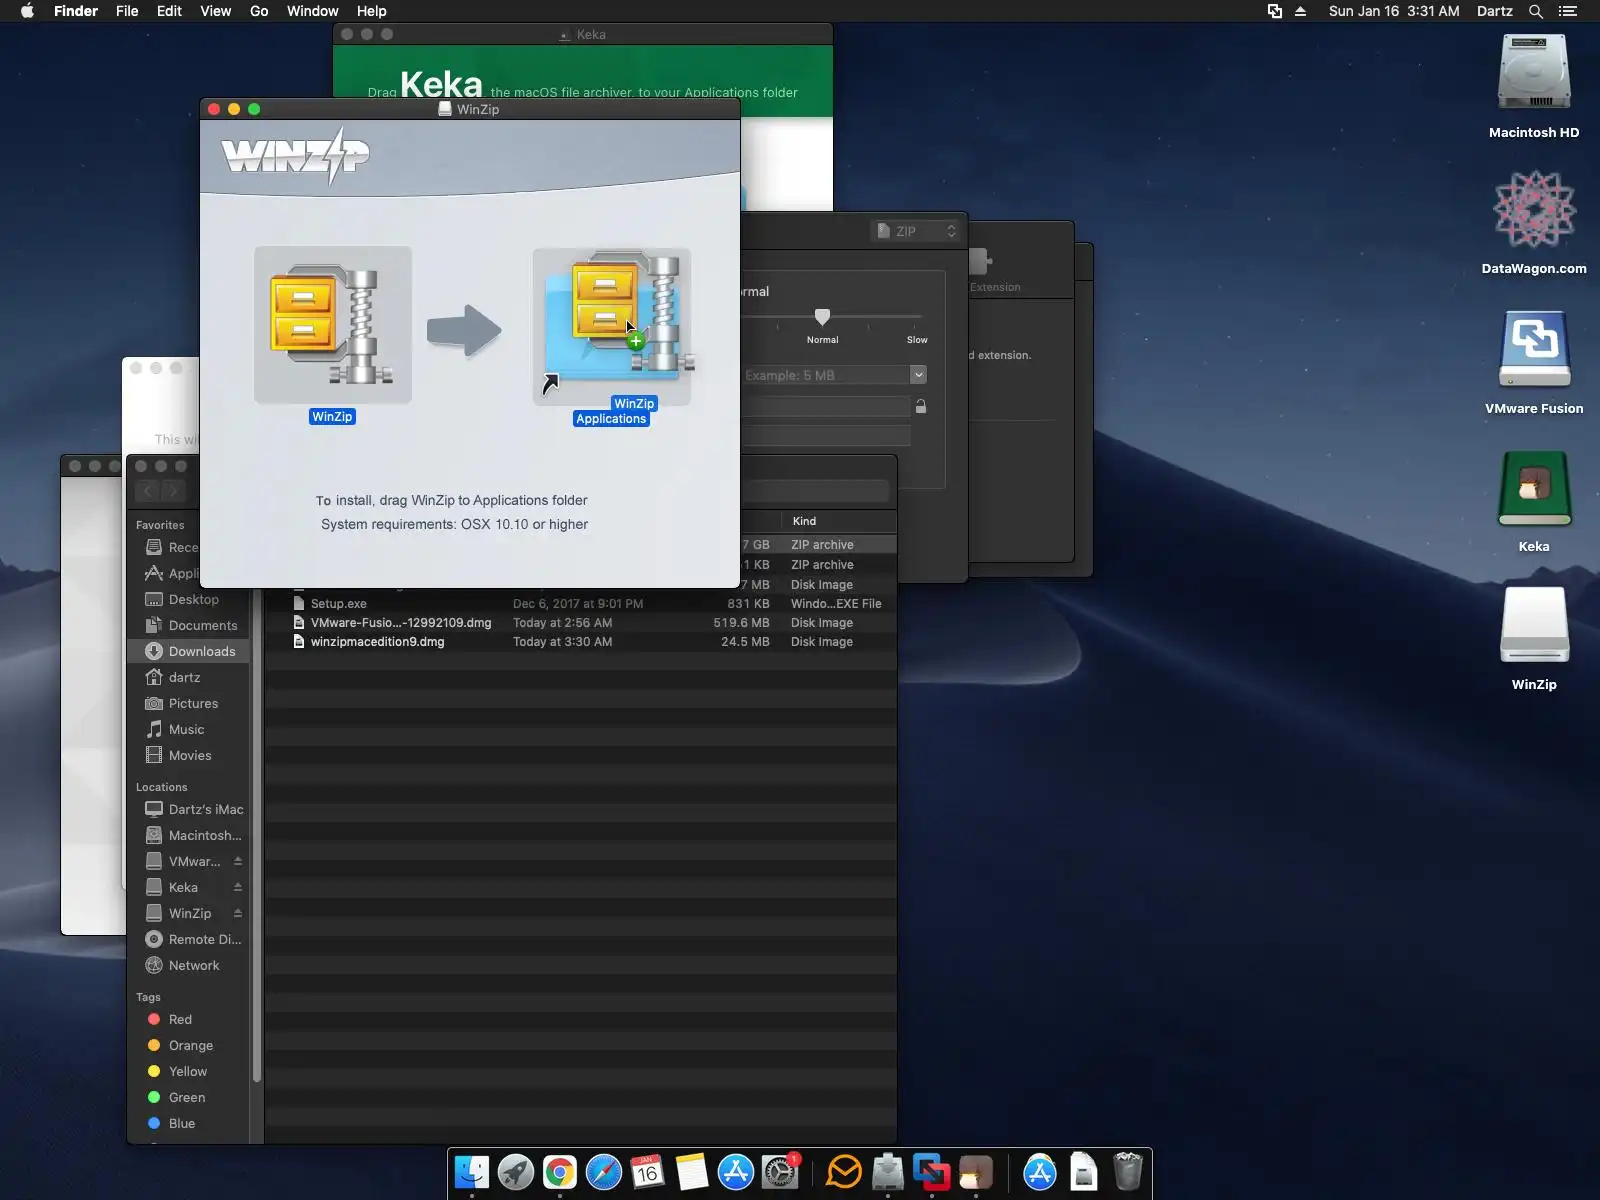Eject the Keka volume in sidebar

pyautogui.click(x=238, y=887)
